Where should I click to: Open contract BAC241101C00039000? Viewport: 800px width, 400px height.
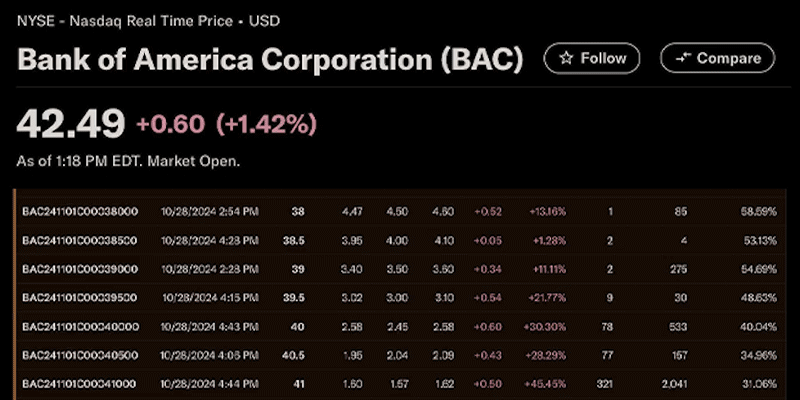pyautogui.click(x=79, y=269)
